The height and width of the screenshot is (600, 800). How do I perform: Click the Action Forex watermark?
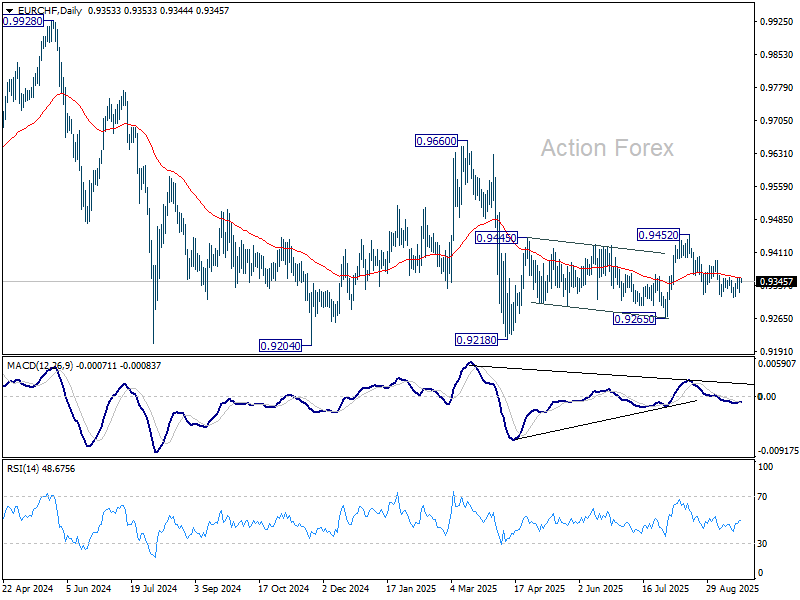pyautogui.click(x=607, y=148)
